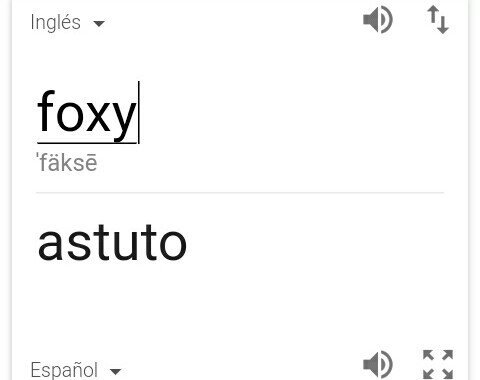The image size is (480, 380).
Task: Expand the Inglés source language arrow
Action: tap(99, 24)
